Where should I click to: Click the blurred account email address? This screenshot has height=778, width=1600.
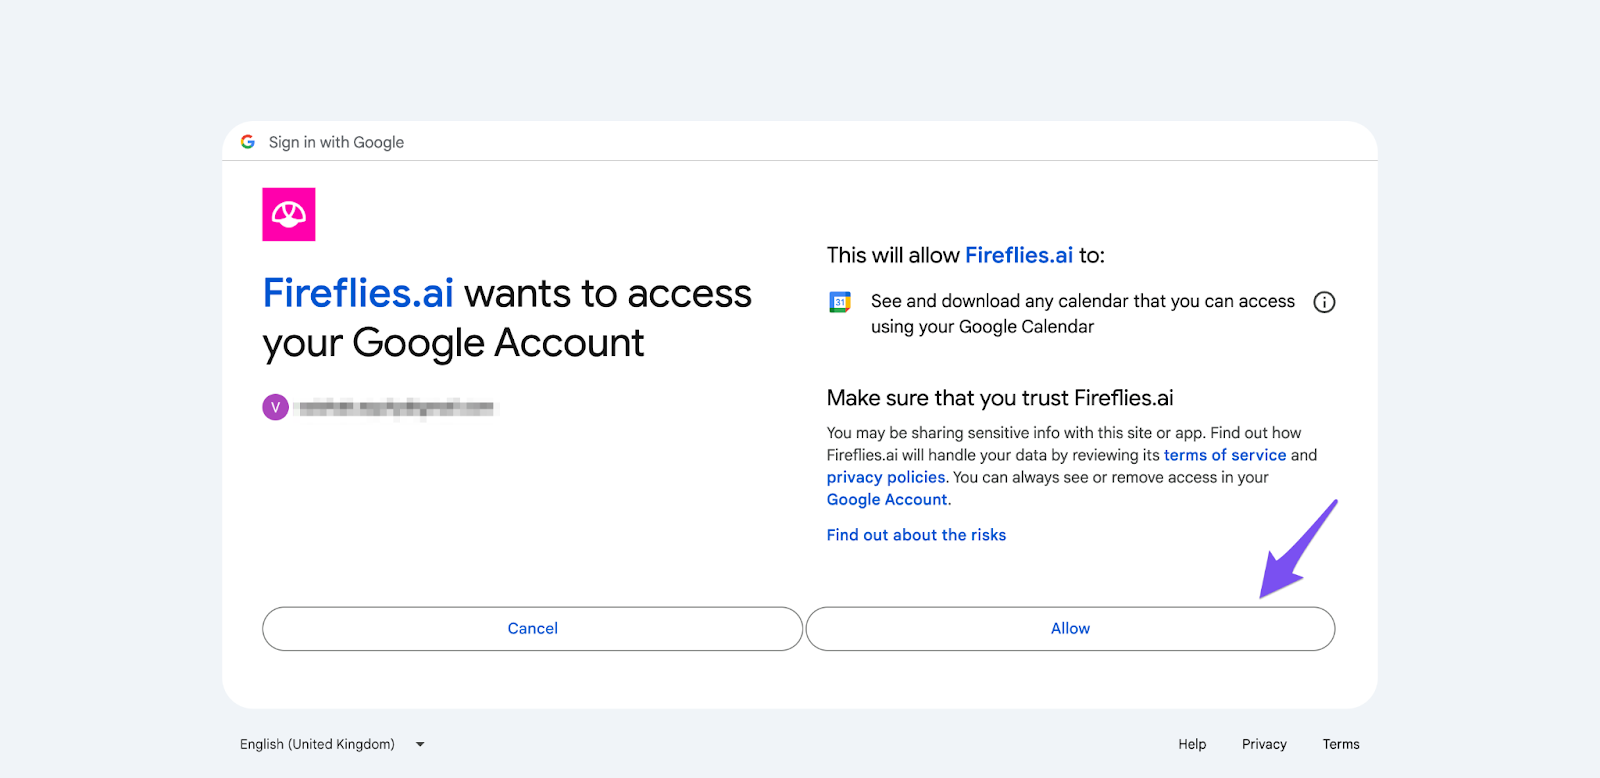pyautogui.click(x=396, y=407)
